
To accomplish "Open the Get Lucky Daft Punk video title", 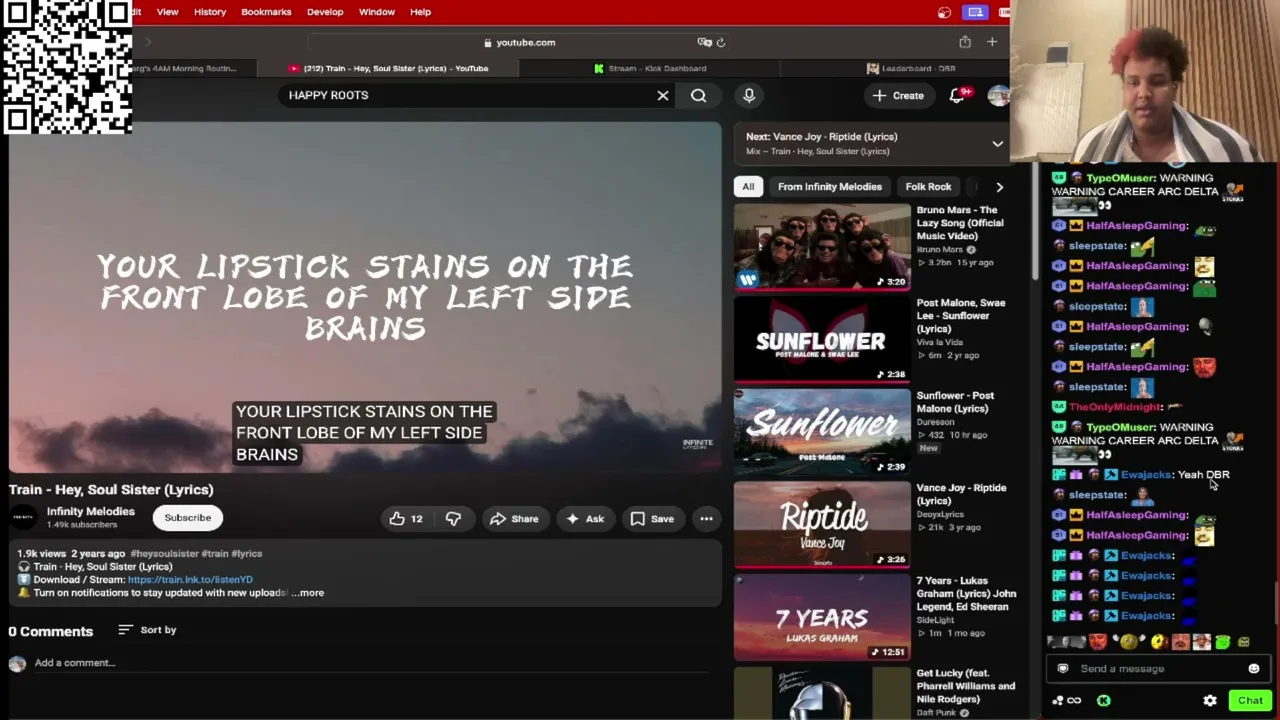I will point(966,686).
